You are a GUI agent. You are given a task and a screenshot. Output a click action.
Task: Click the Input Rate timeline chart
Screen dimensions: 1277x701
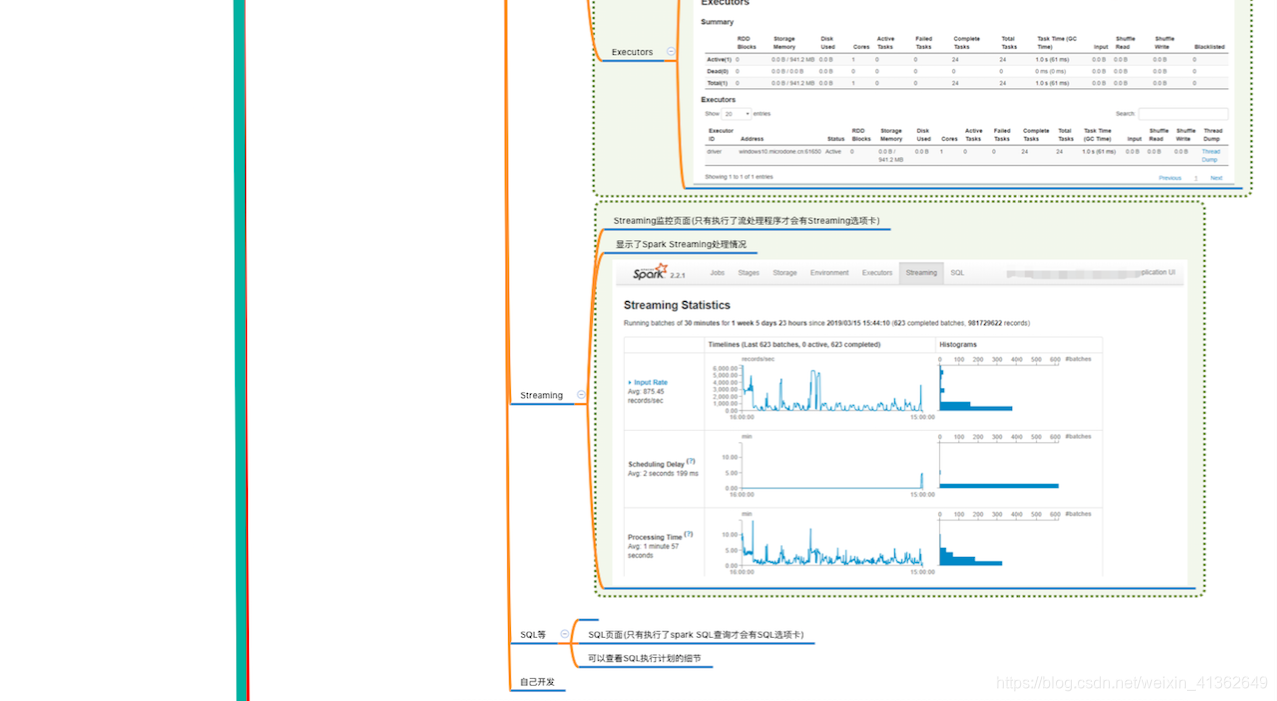pos(832,388)
